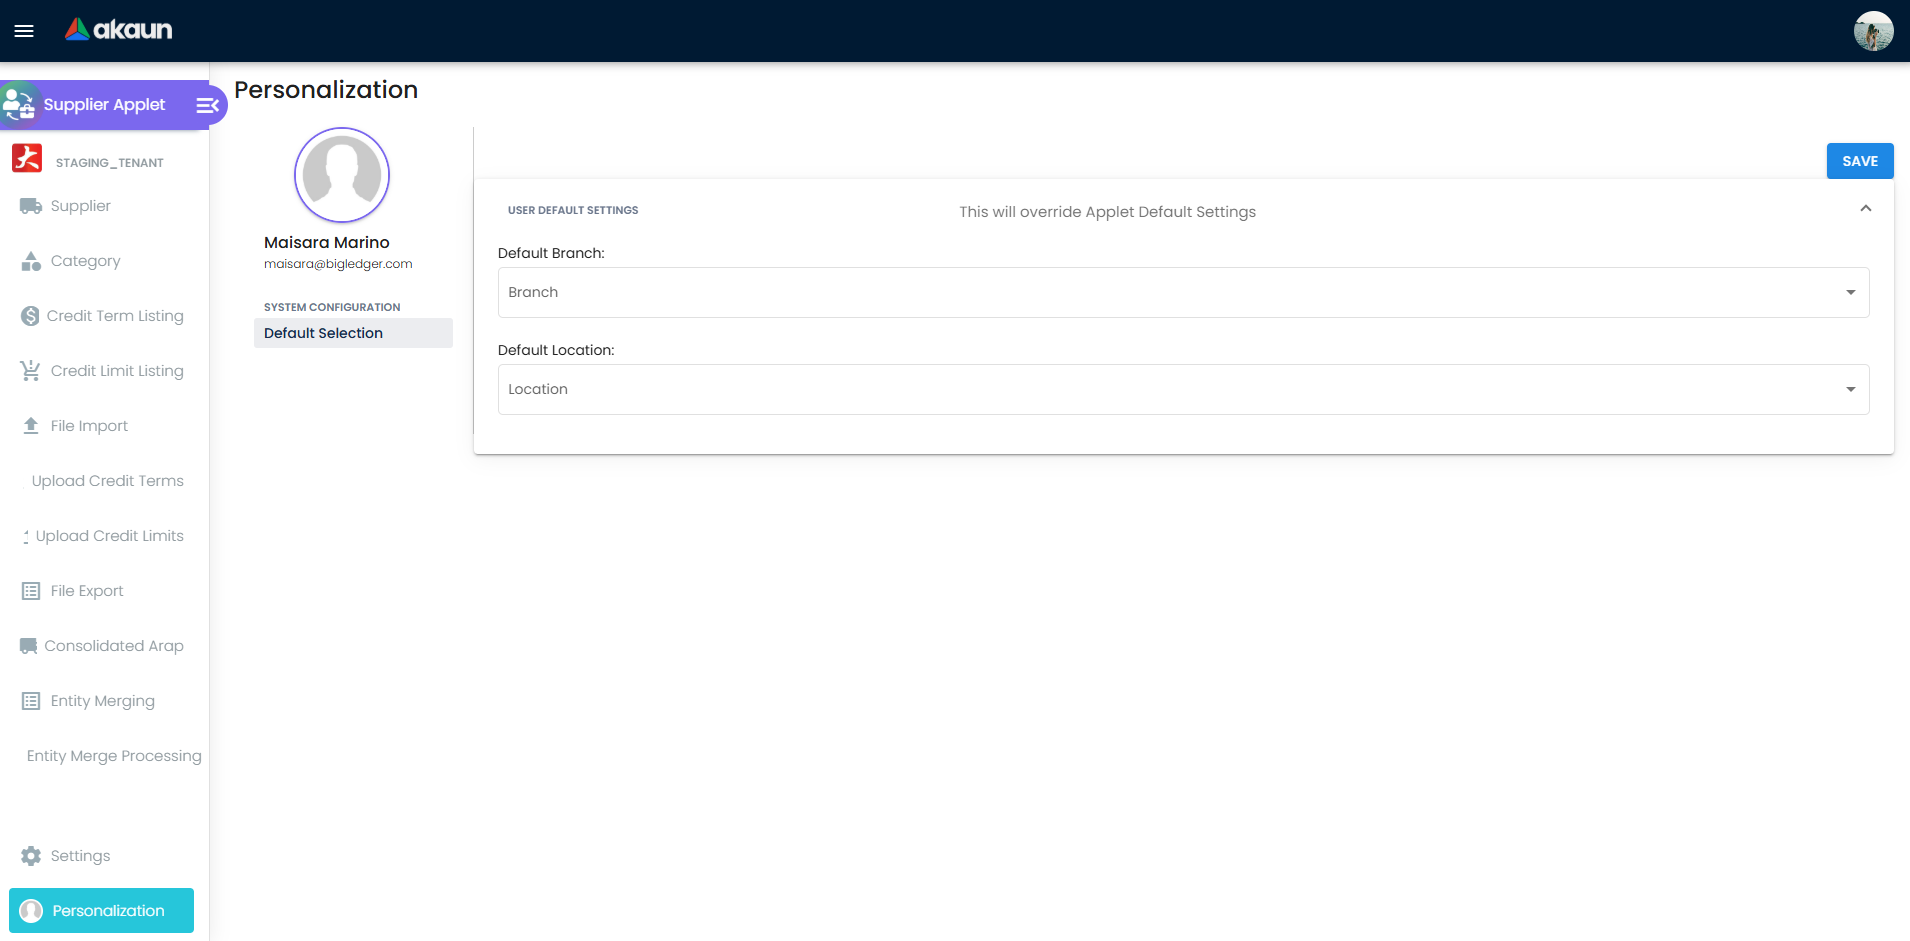Open Entity Merge Processing
Viewport: 1910px width, 941px height.
coord(113,755)
